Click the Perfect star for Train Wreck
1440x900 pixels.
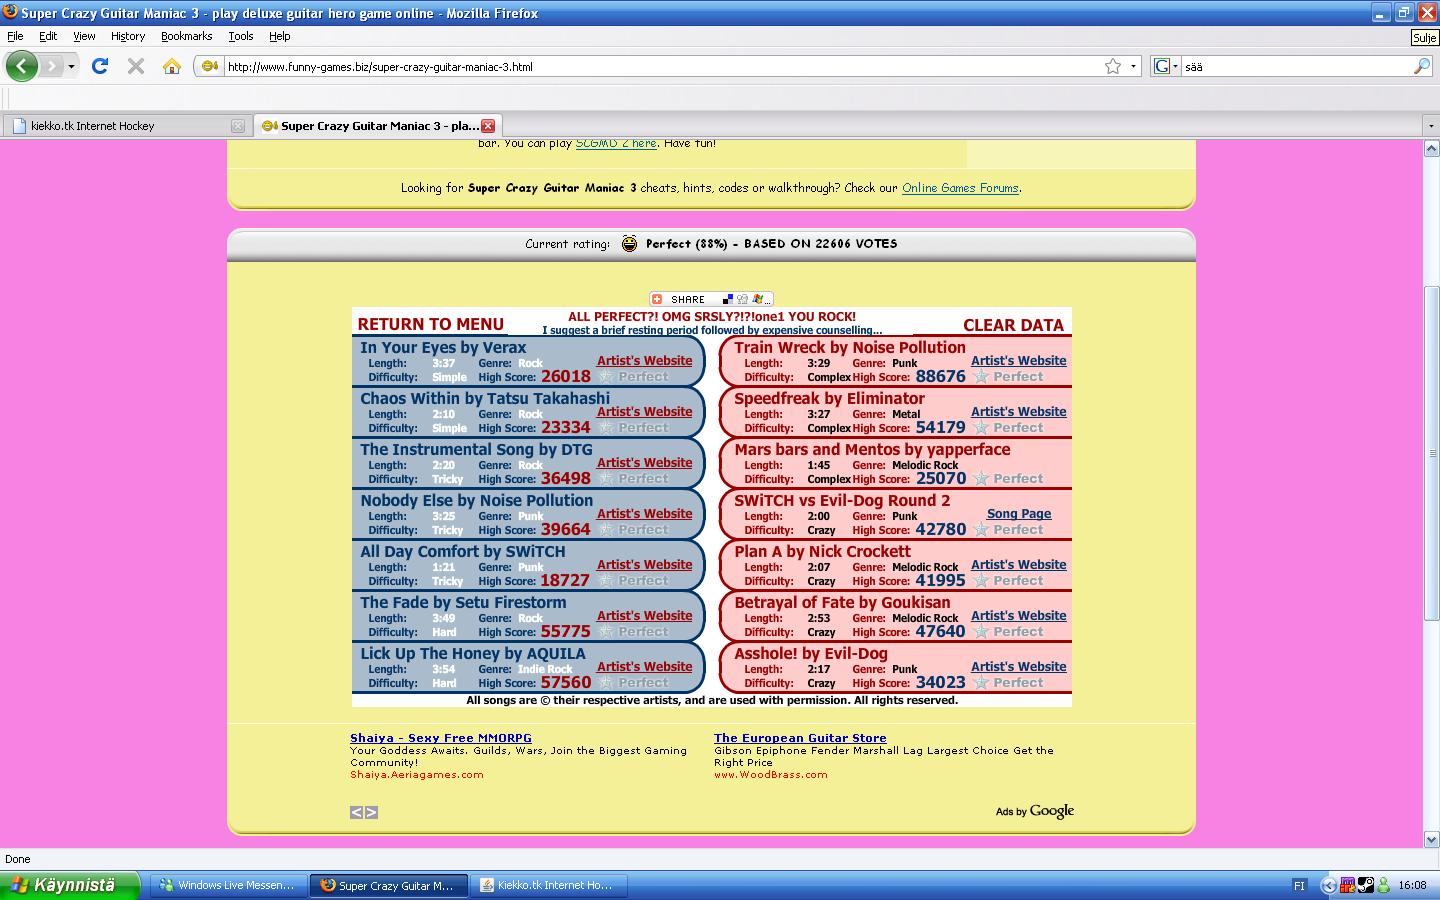pyautogui.click(x=981, y=377)
